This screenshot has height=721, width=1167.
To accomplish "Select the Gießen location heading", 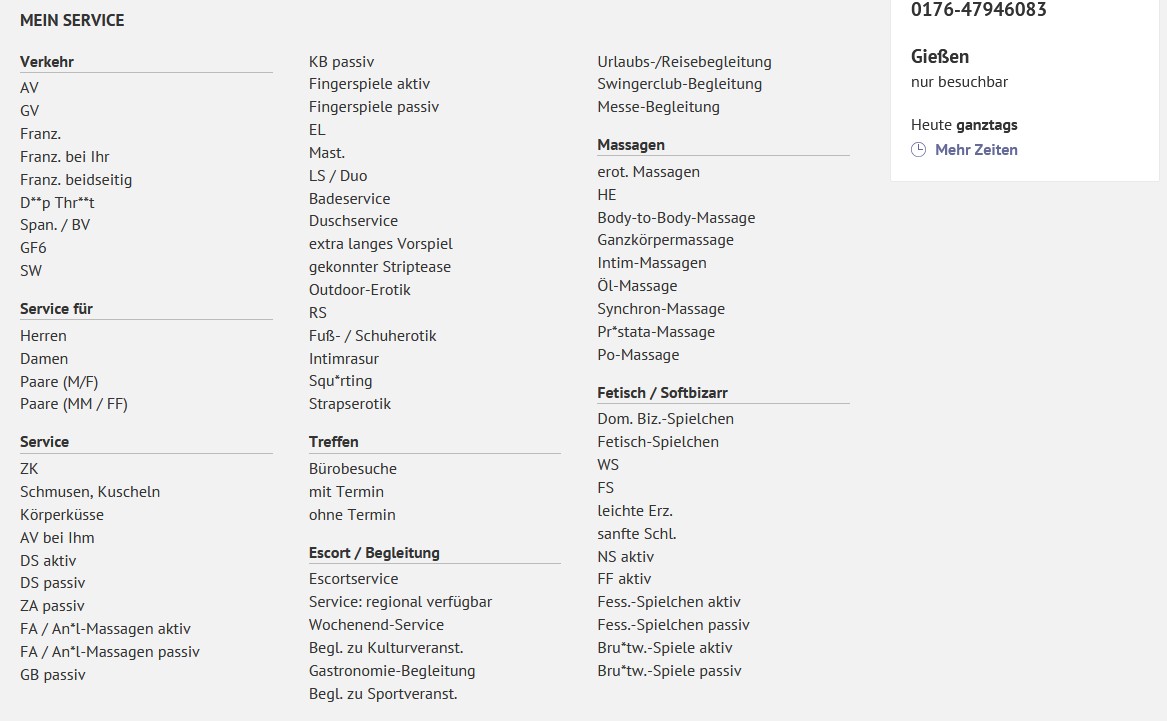I will [x=940, y=57].
